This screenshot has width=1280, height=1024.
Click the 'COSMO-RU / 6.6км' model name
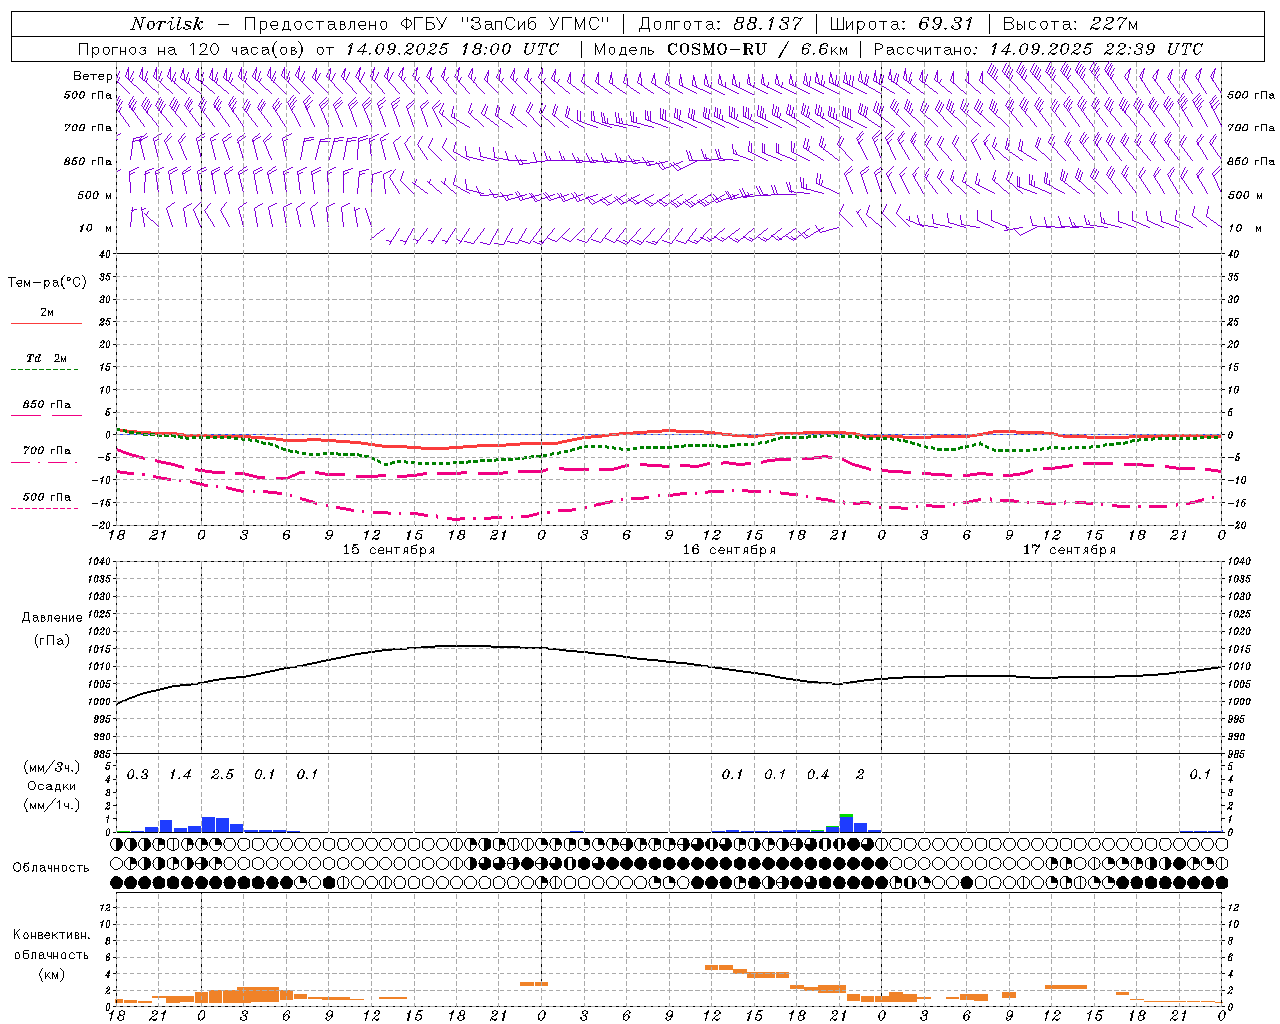757,49
